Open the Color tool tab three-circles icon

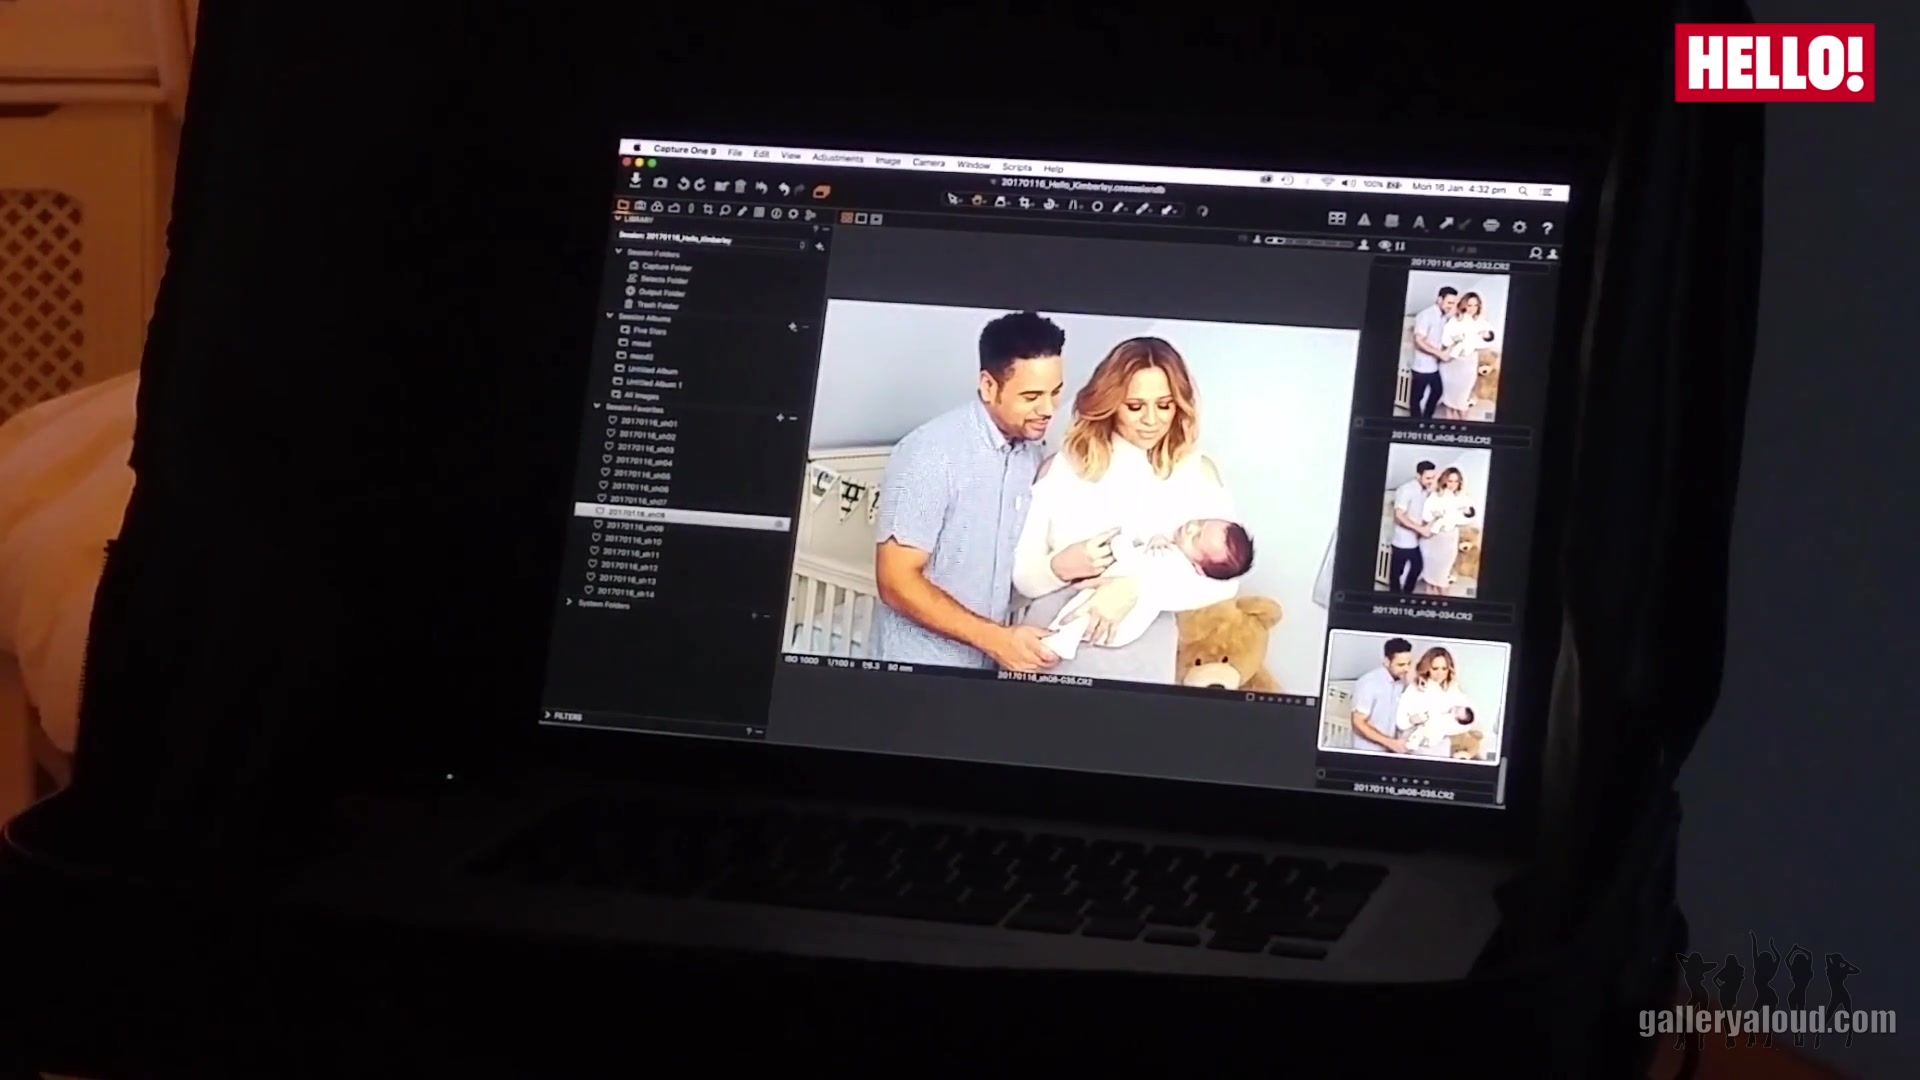[657, 207]
